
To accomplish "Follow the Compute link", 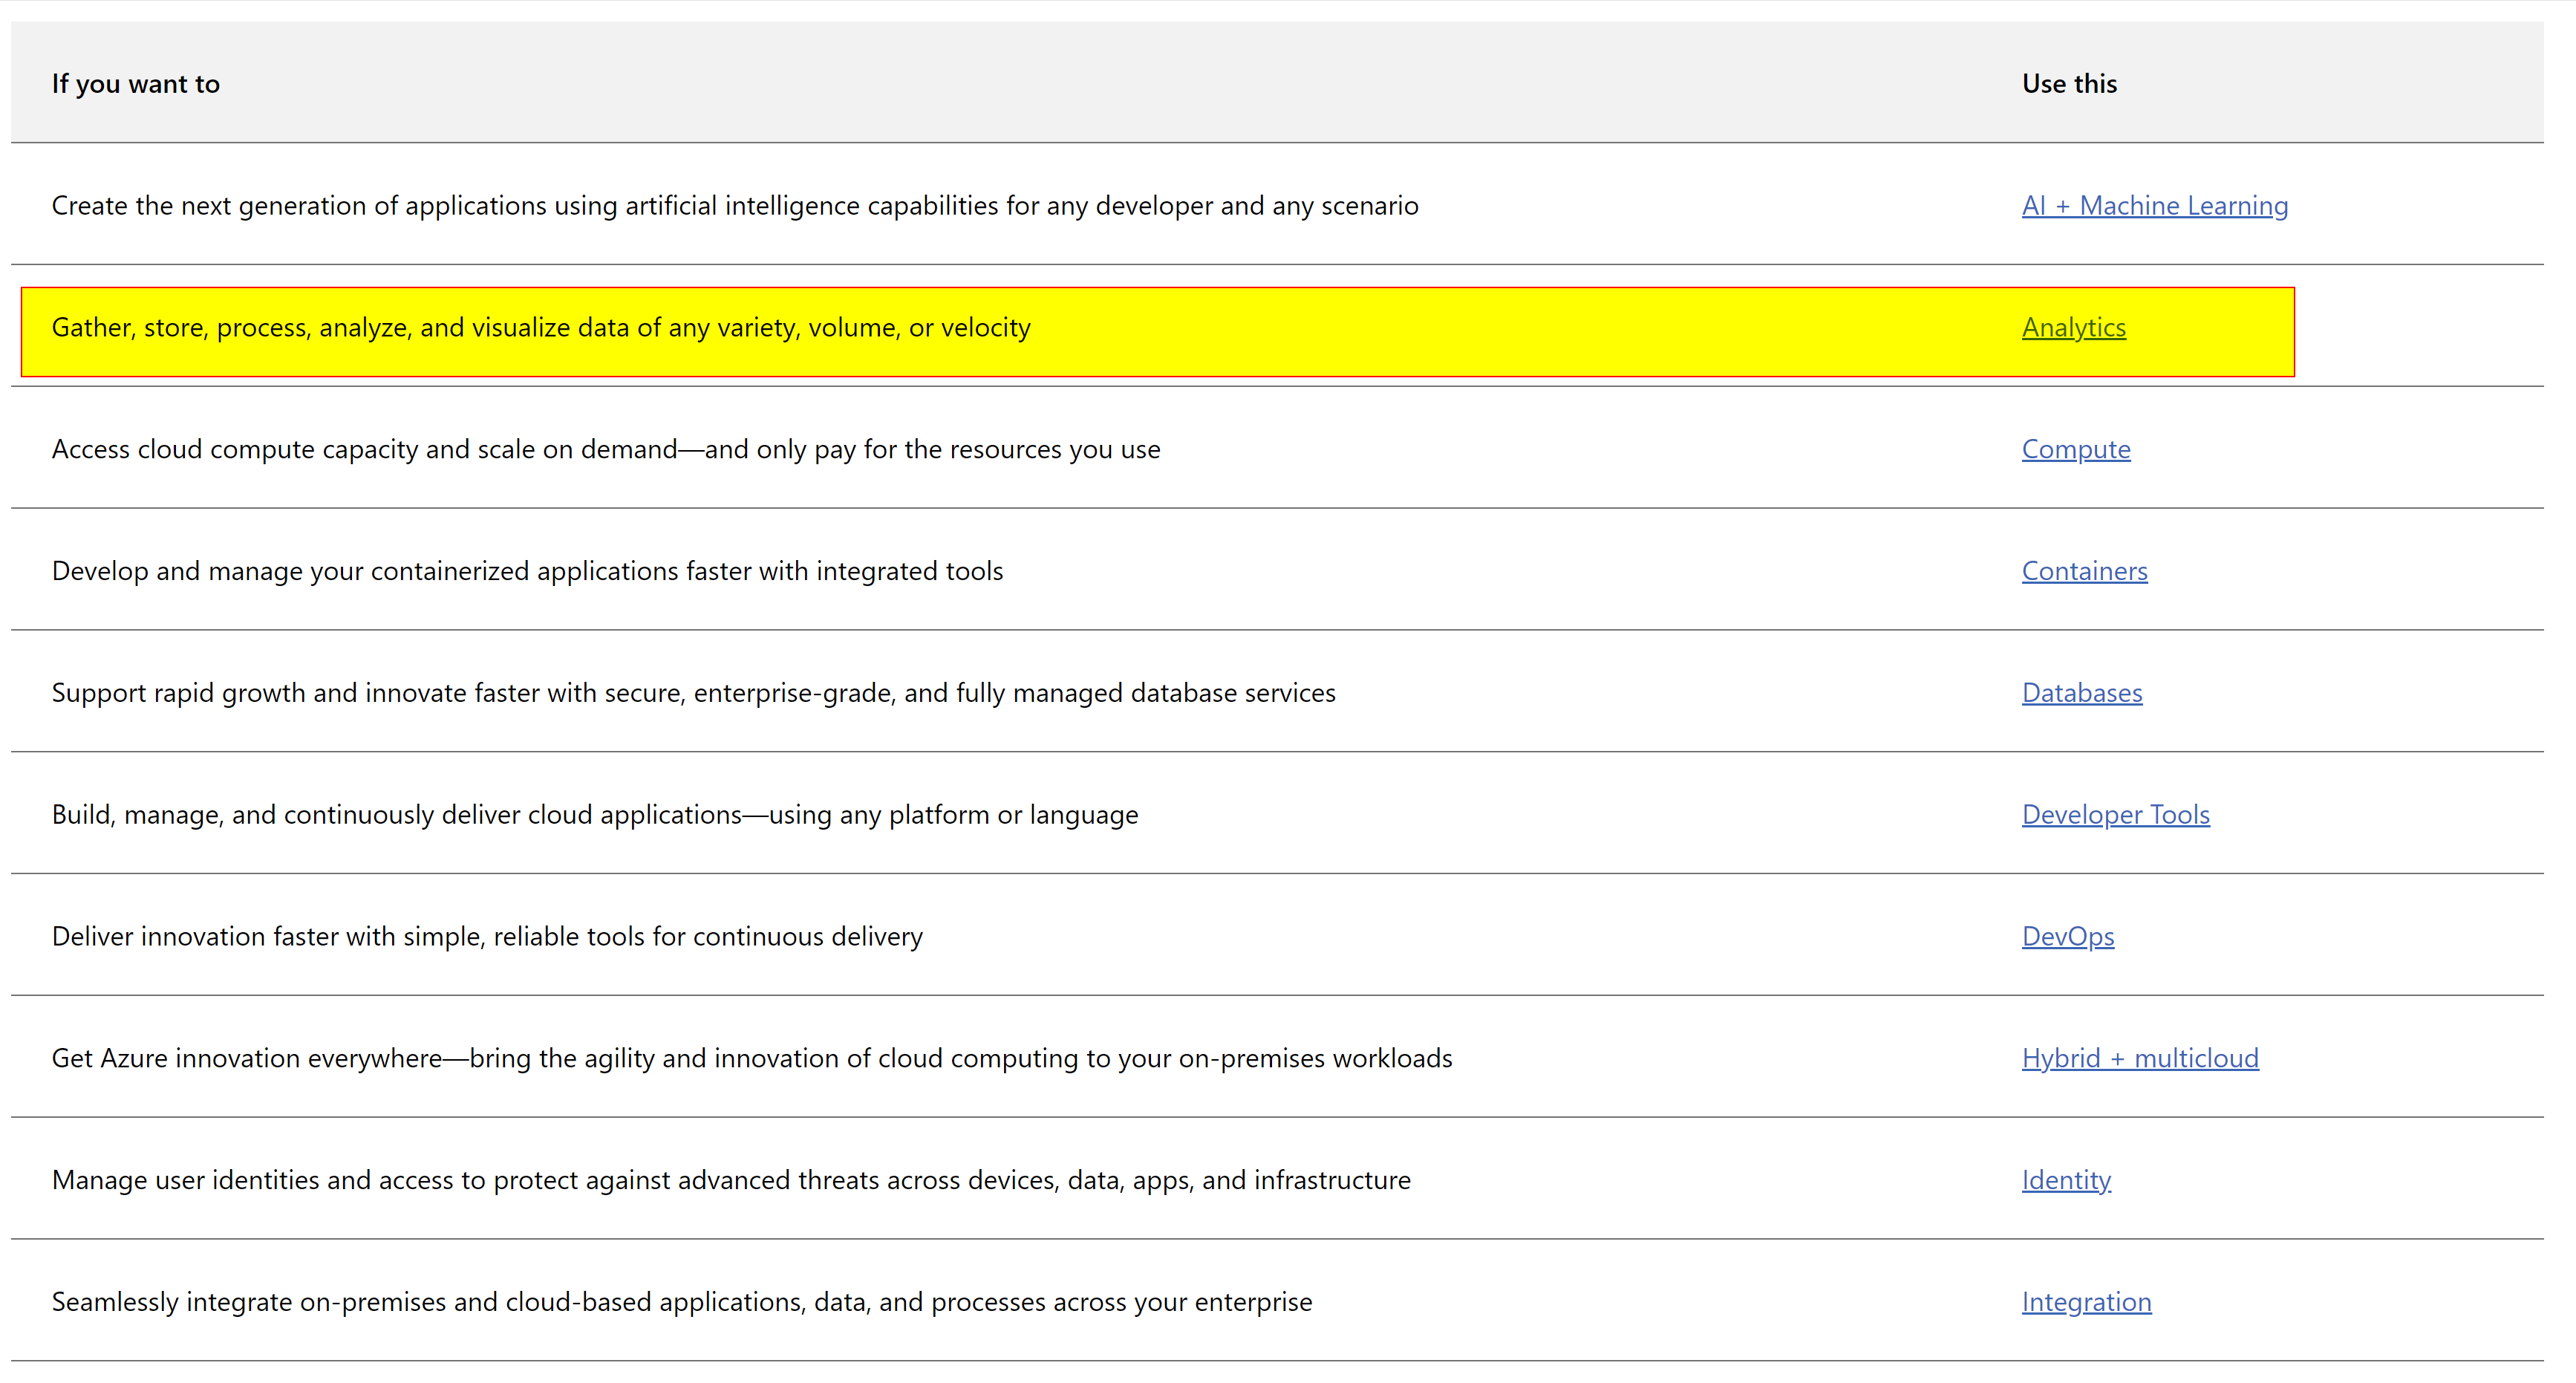I will click(x=2075, y=450).
